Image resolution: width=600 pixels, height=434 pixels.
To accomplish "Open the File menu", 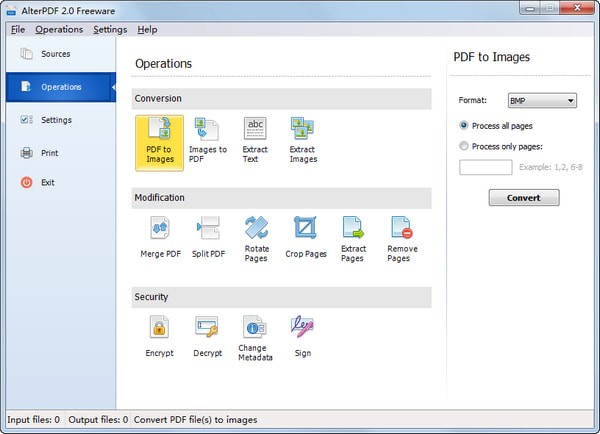I will click(x=18, y=30).
